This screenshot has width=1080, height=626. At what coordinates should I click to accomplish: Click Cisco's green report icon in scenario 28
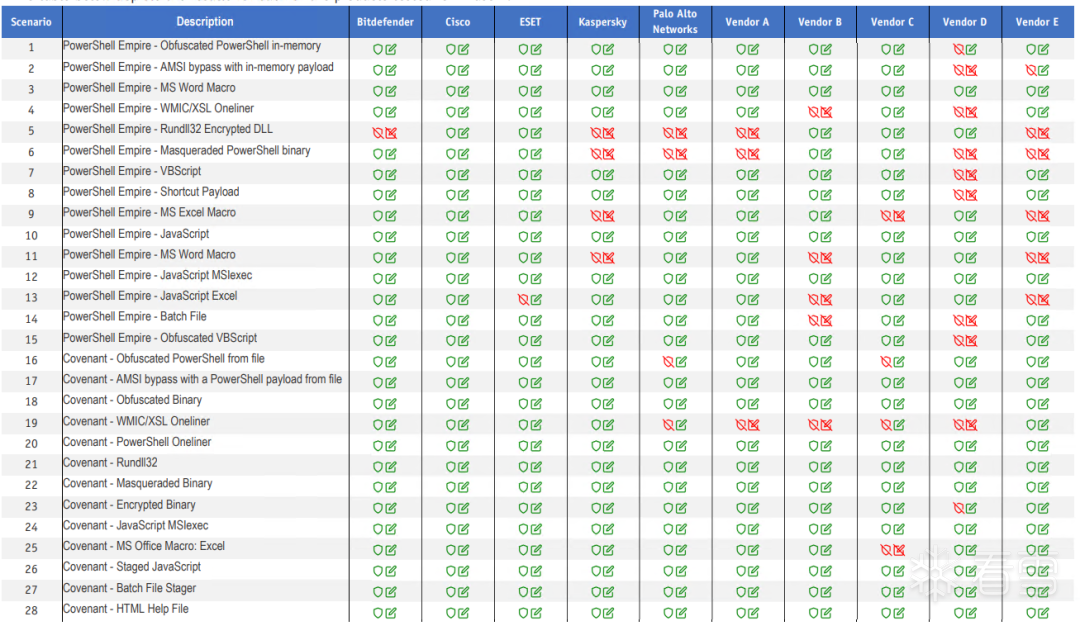point(464,613)
